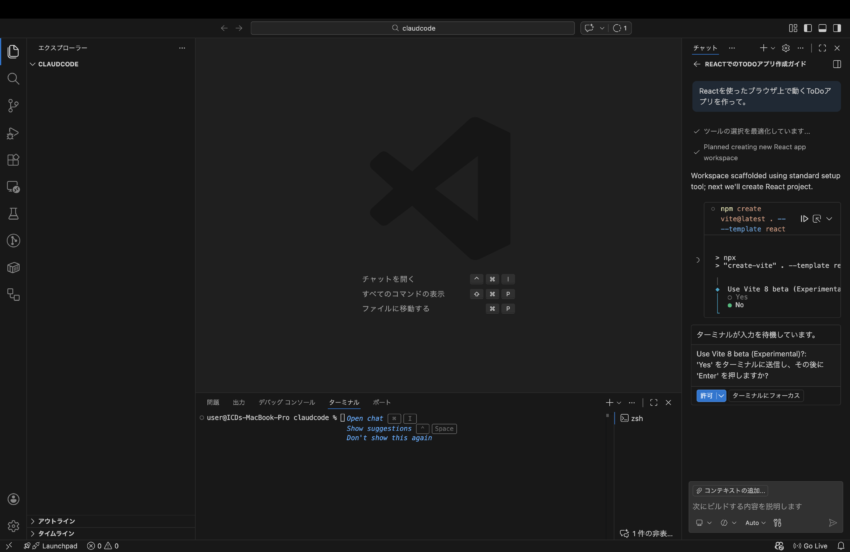Open the chat settings gear icon
The image size is (850, 552).
coord(786,48)
